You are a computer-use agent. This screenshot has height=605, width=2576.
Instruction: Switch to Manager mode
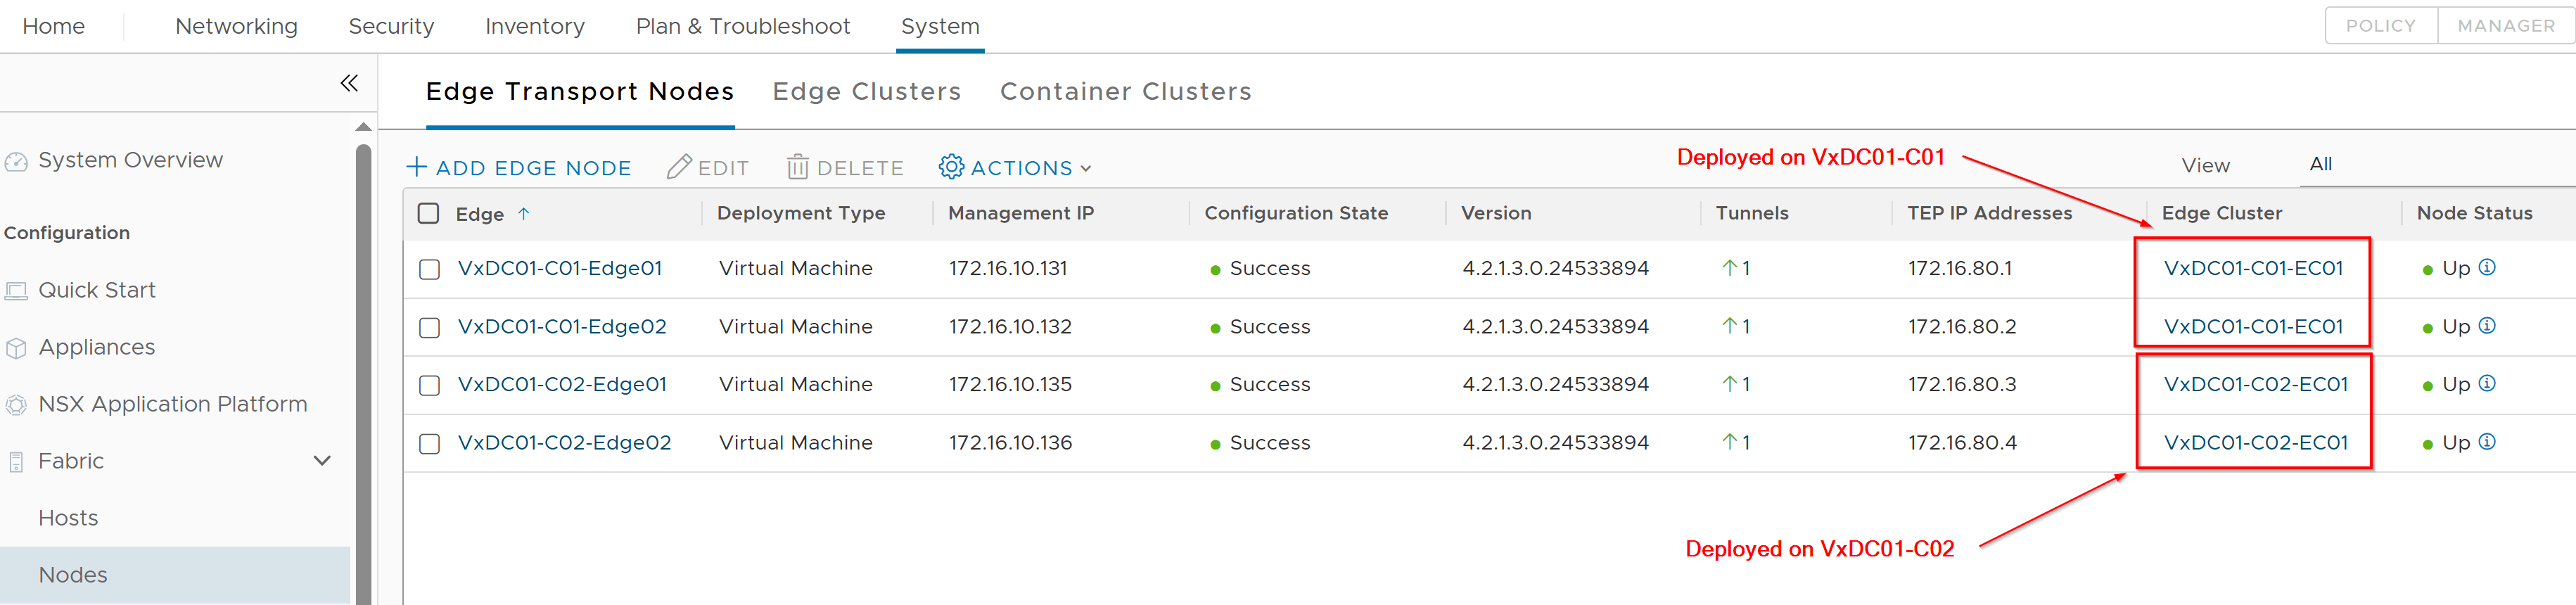click(2505, 26)
